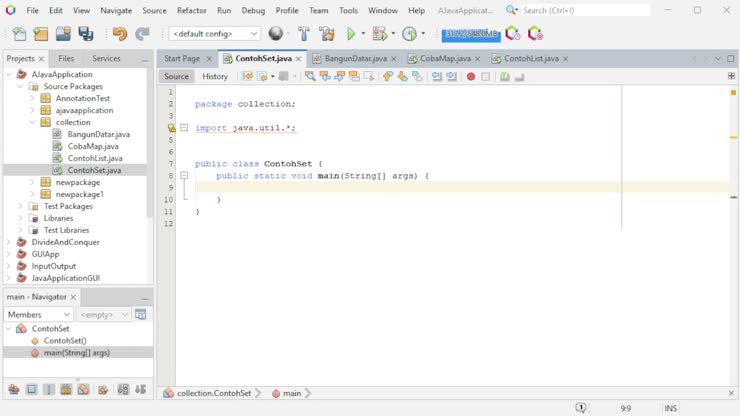Click the Source view button

[x=176, y=76]
